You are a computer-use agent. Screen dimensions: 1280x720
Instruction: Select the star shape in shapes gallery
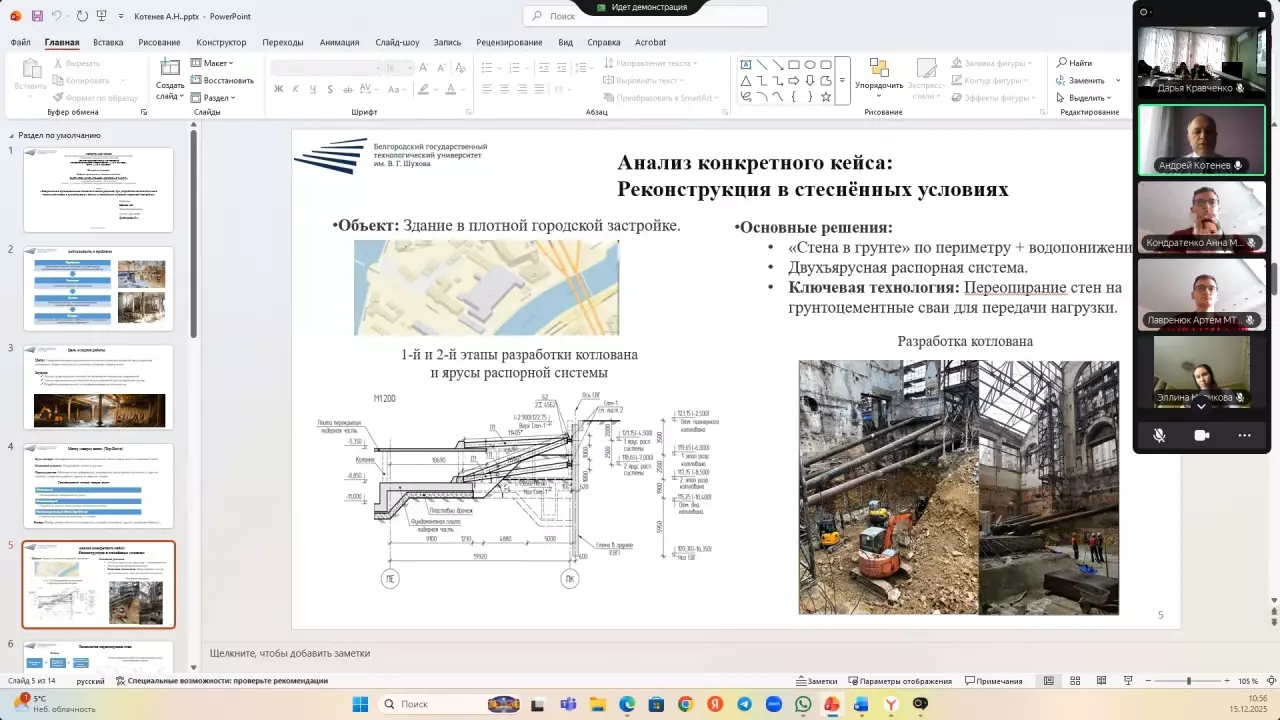[826, 97]
